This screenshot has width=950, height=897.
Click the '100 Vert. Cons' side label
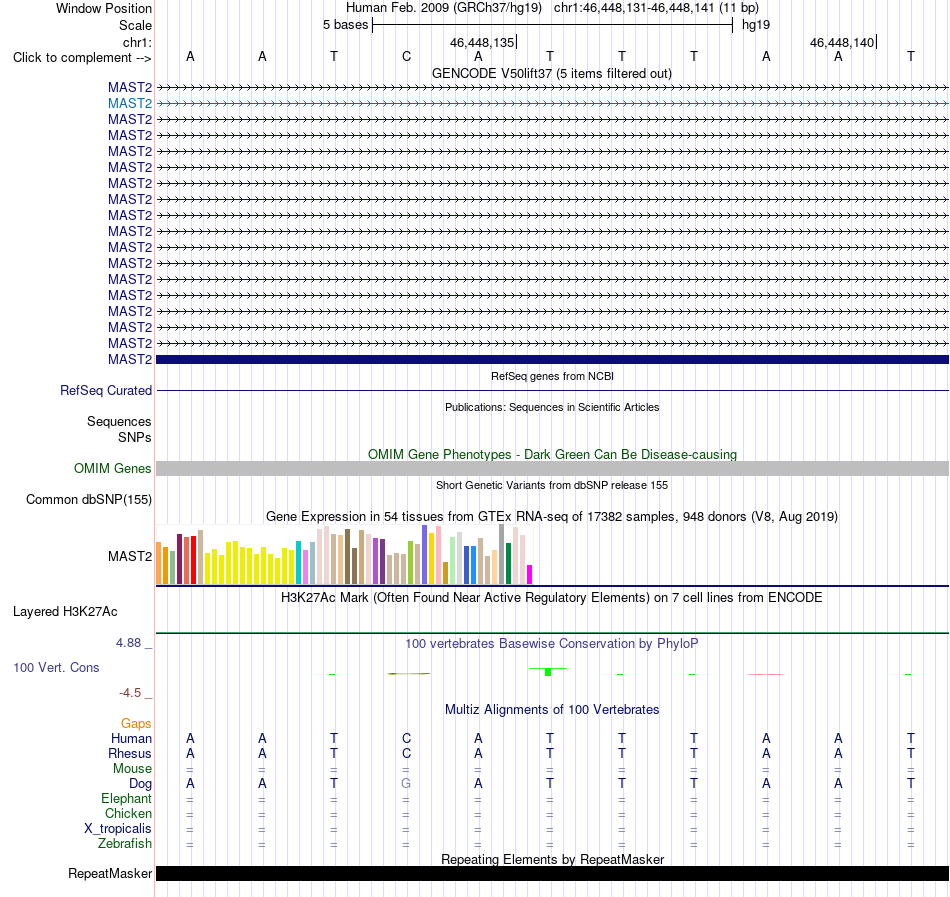(x=56, y=667)
